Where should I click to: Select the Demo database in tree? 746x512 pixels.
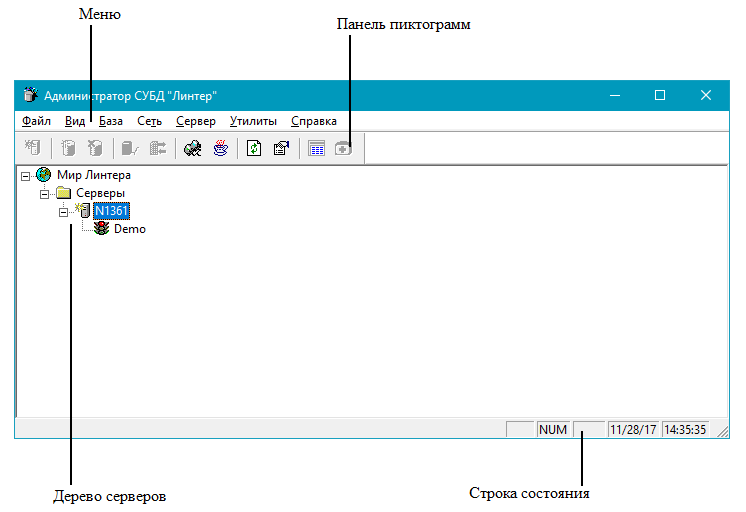(130, 229)
